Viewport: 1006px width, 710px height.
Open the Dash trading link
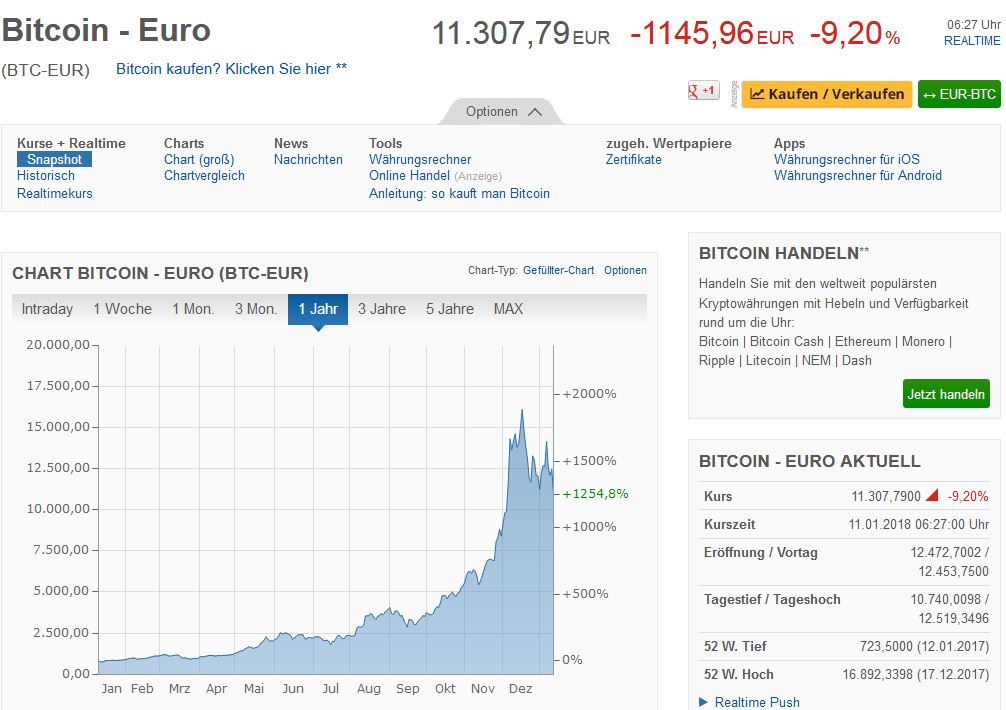coord(857,360)
